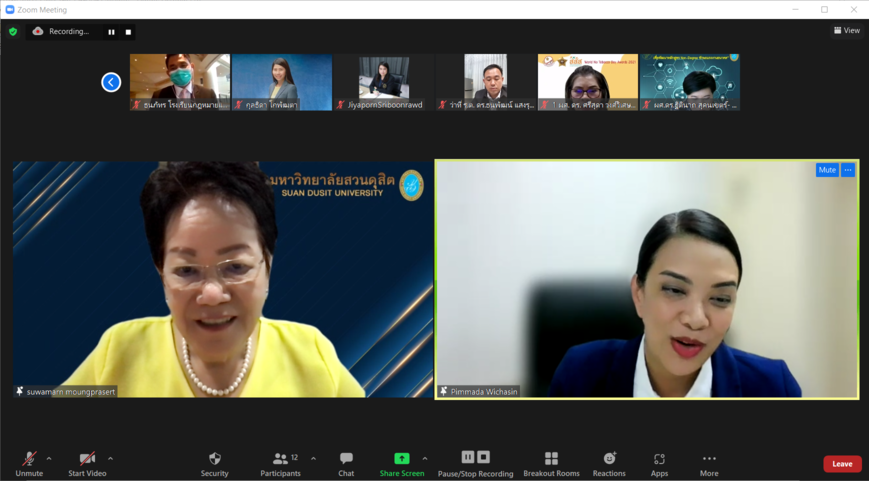Open the View layout menu
Image resolution: width=869 pixels, height=481 pixels.
coord(846,31)
